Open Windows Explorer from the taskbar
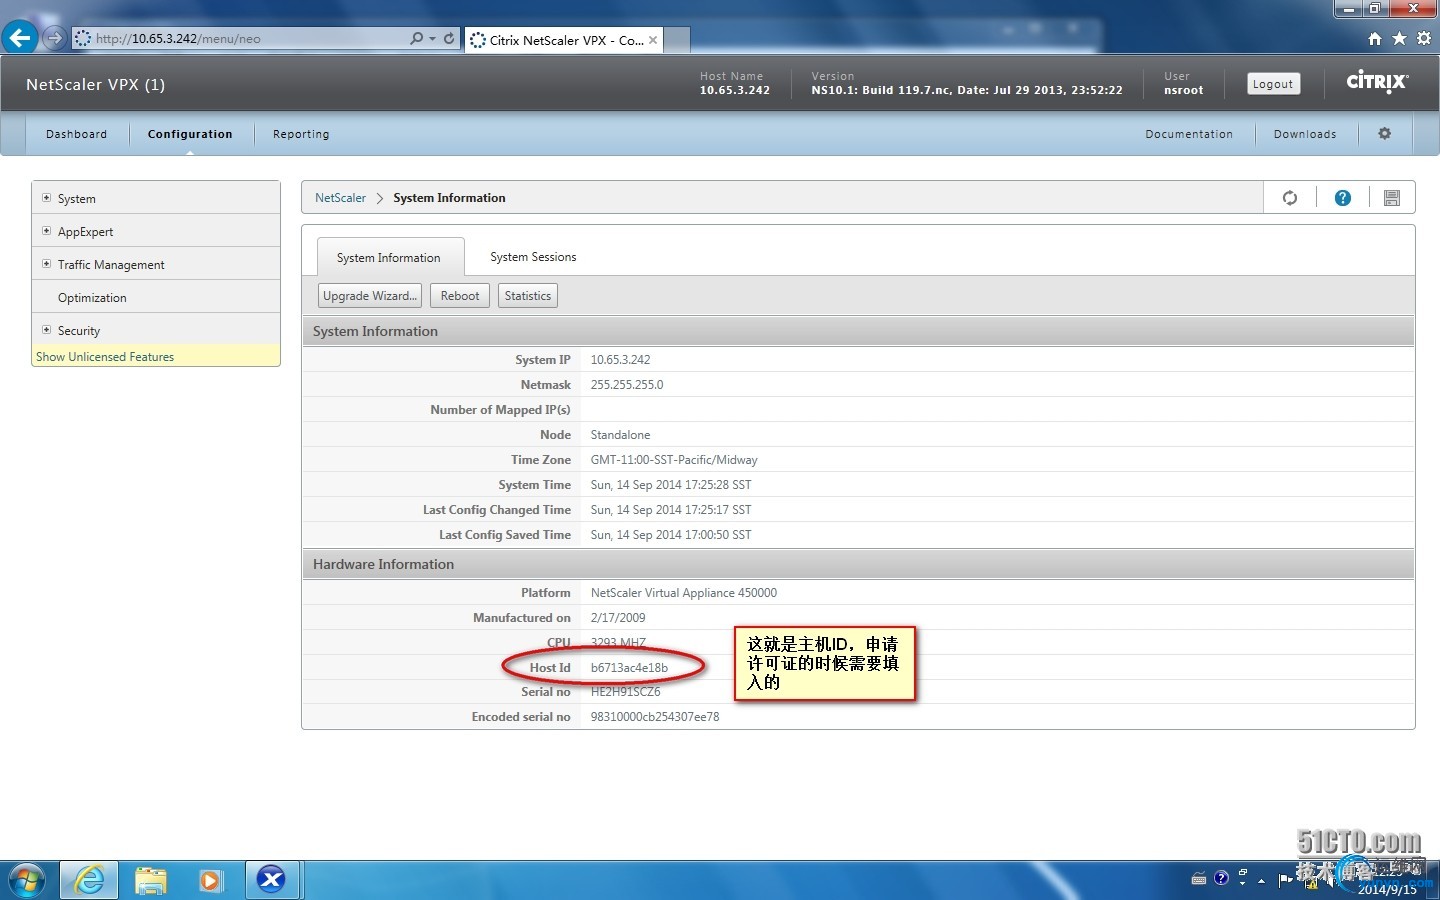 (151, 880)
